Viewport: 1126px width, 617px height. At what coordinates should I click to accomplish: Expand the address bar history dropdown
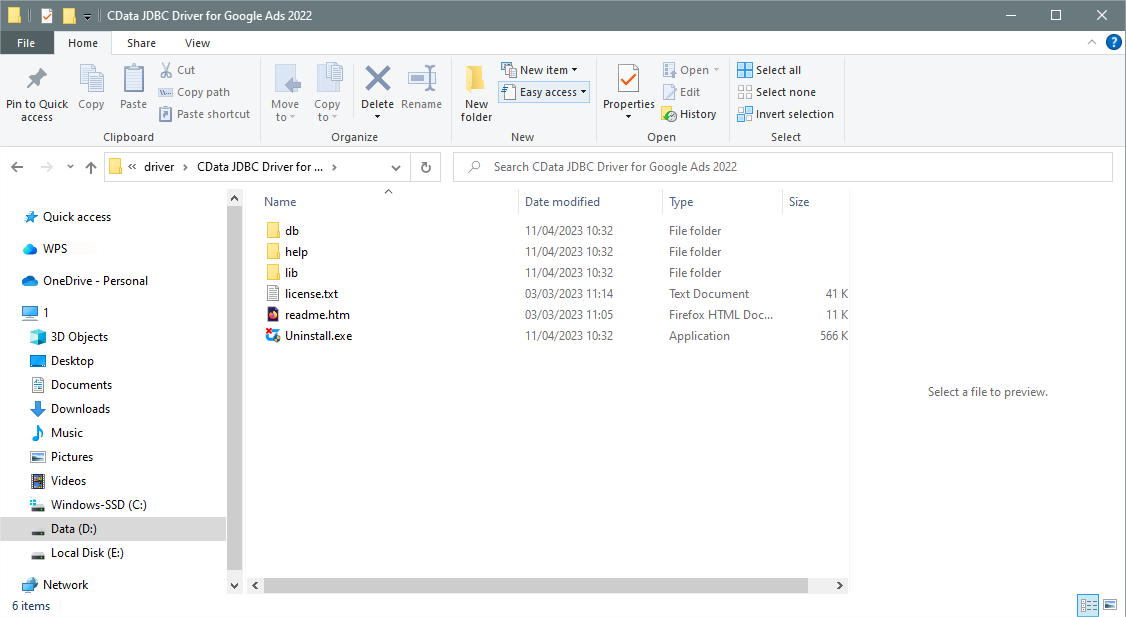pyautogui.click(x=396, y=167)
